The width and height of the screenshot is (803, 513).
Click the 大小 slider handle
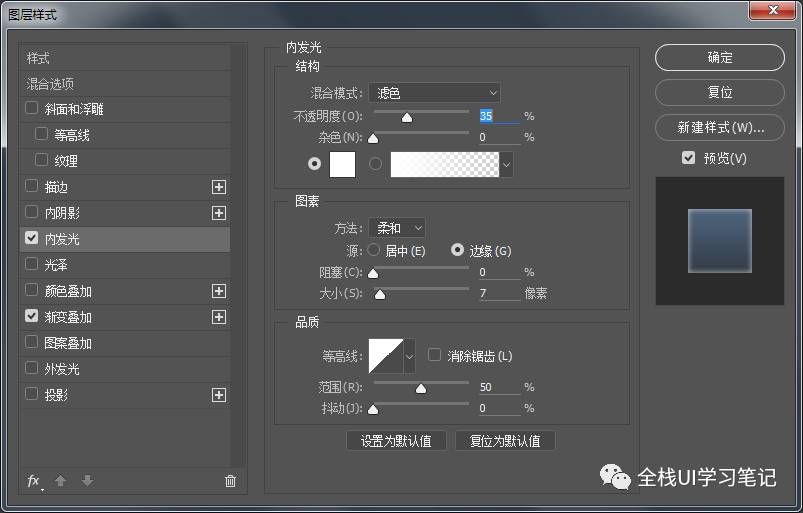[x=379, y=294]
